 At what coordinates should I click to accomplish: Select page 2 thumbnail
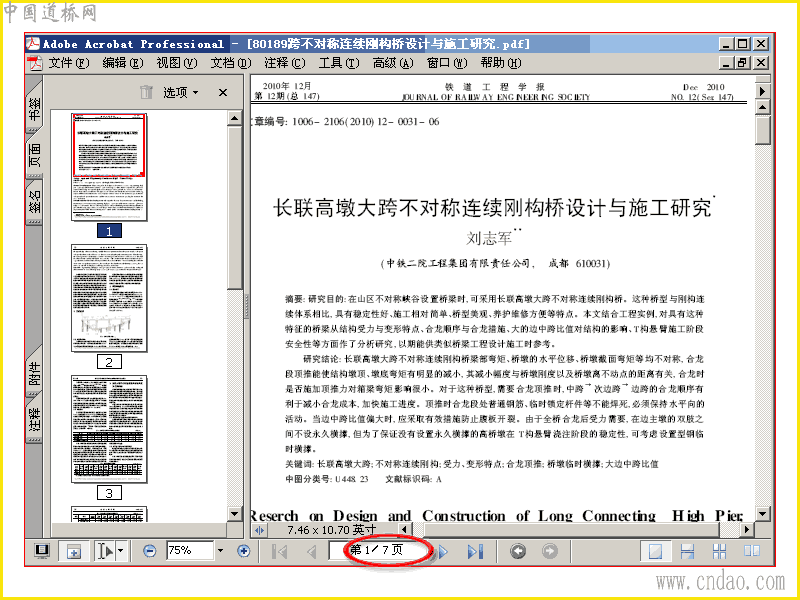[109, 298]
